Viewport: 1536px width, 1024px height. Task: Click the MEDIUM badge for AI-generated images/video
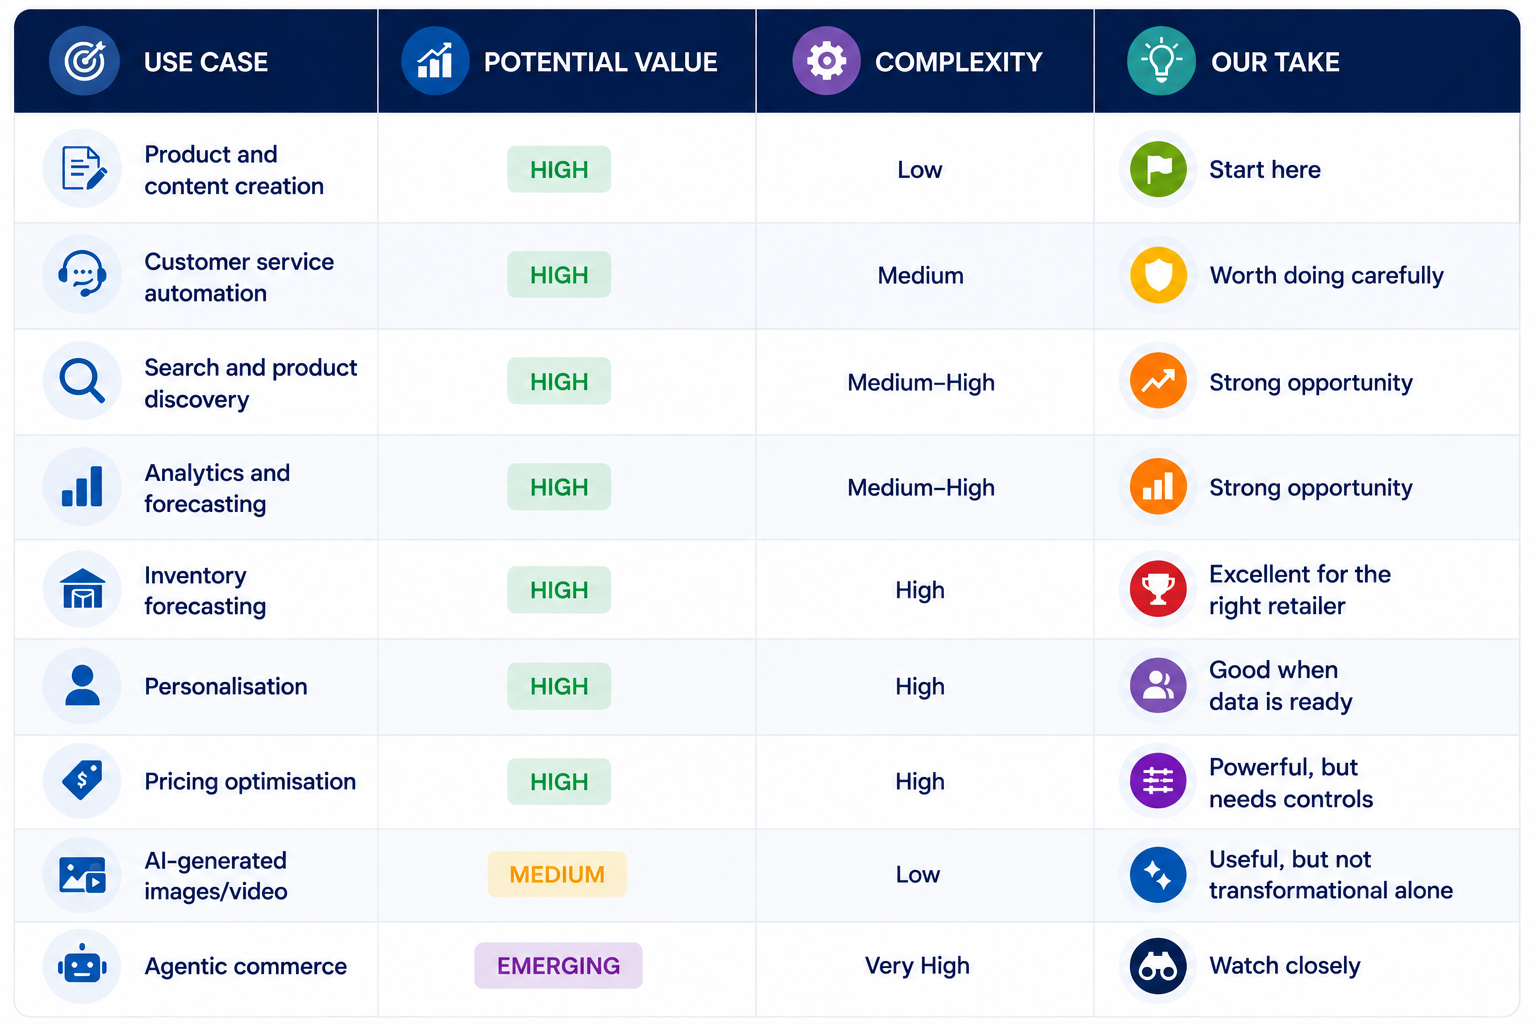coord(557,874)
